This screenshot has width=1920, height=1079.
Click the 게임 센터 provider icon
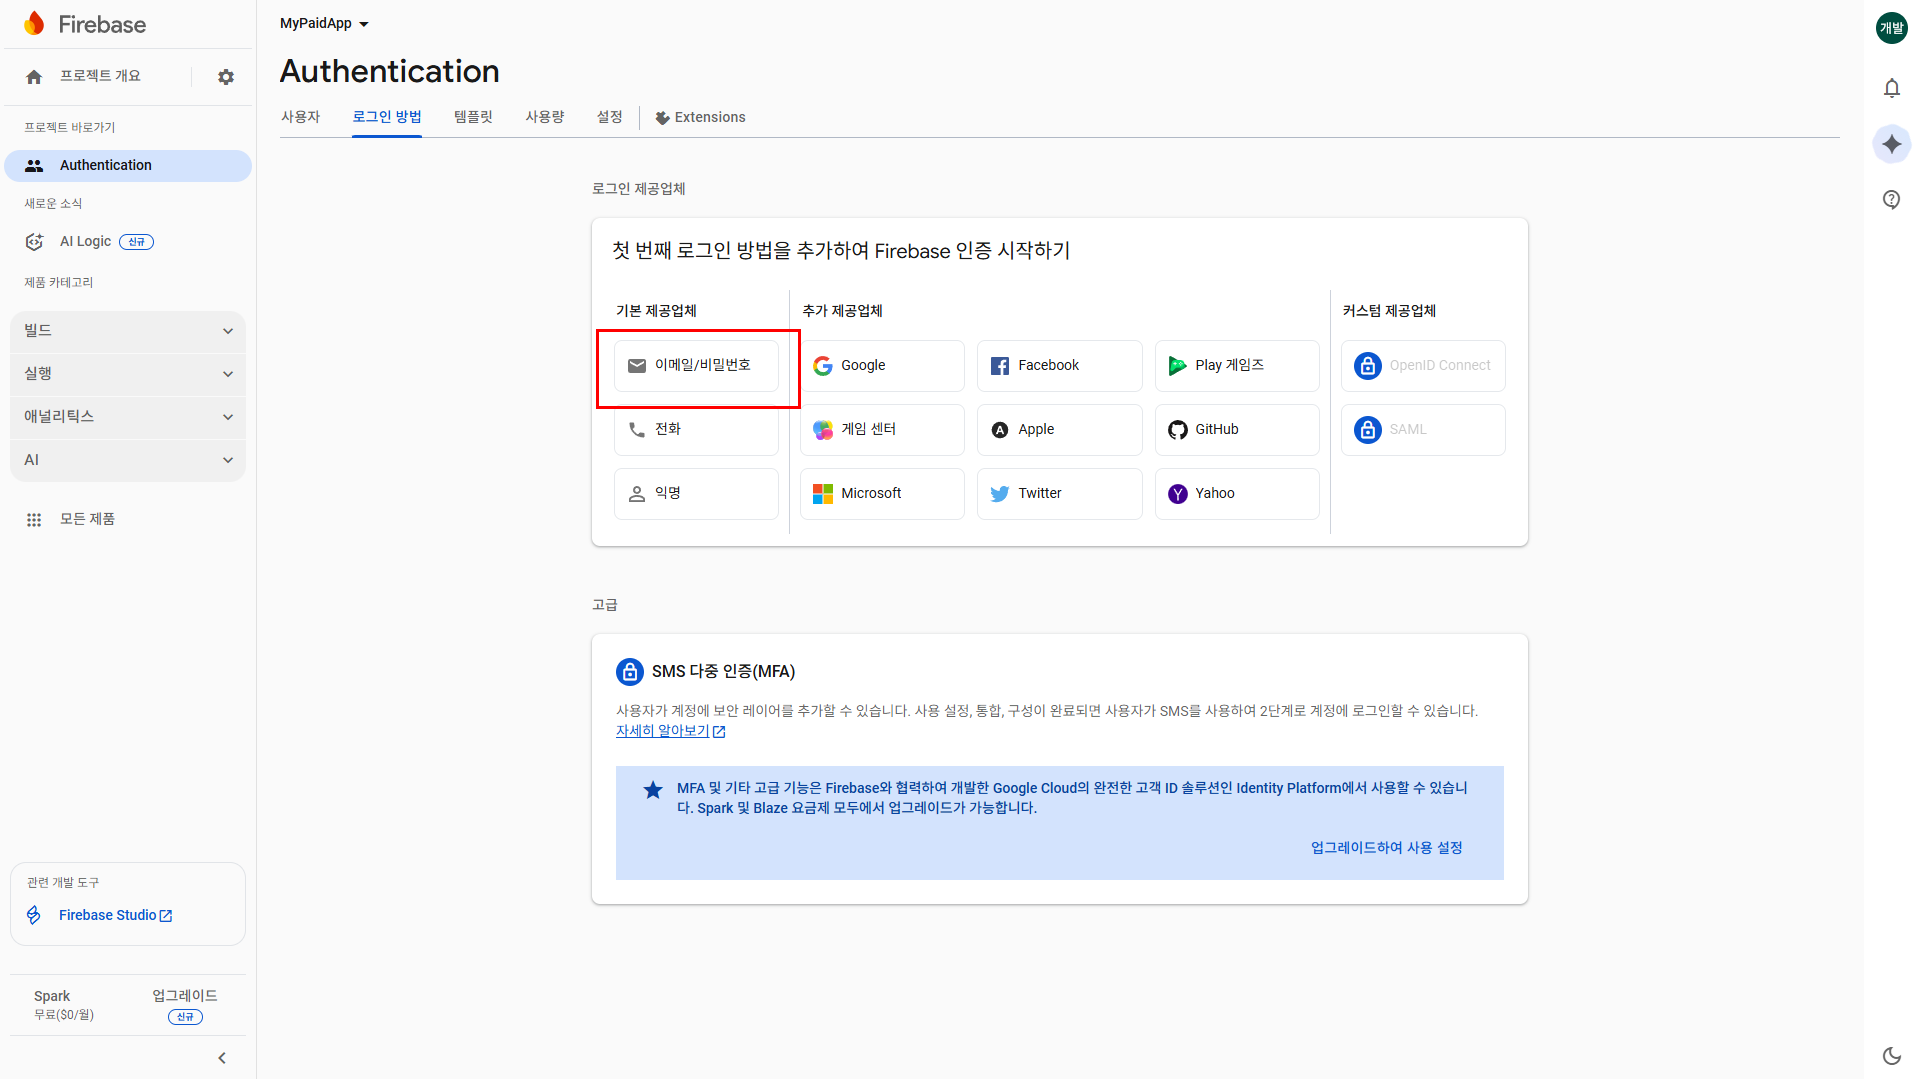tap(823, 430)
